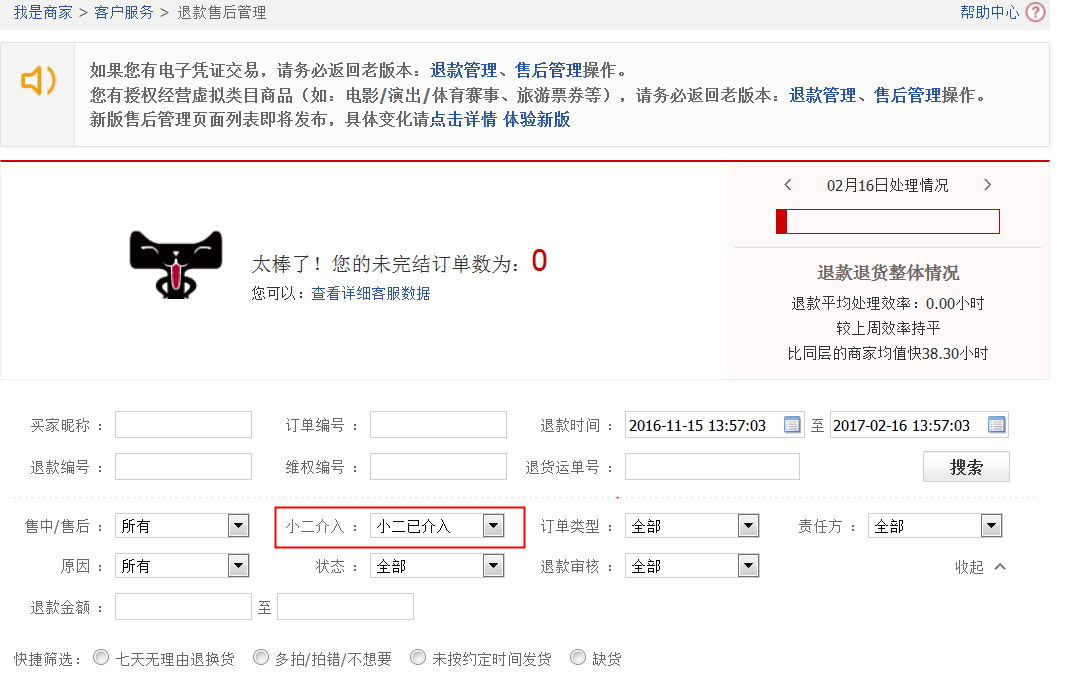Open the start date calendar picker
Screen dimensions: 1087x678
click(x=790, y=424)
